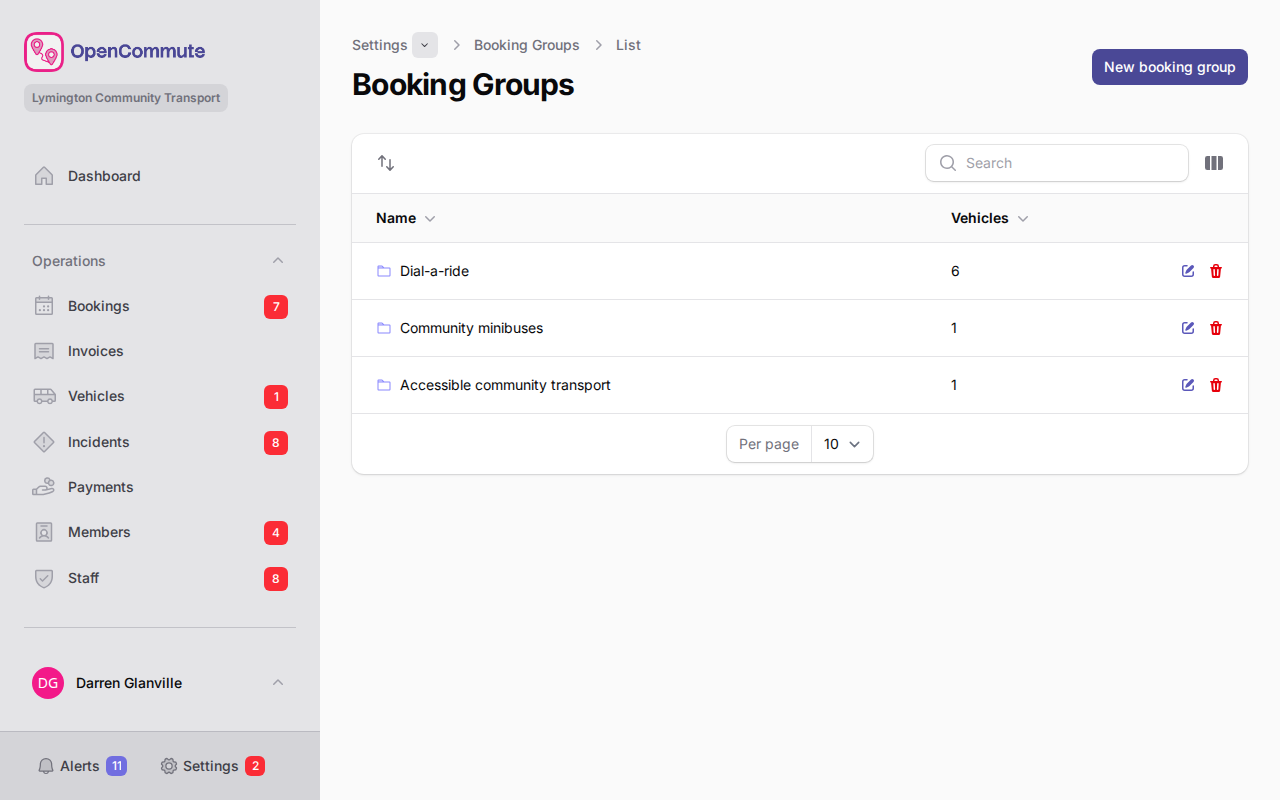Click the DG user avatar

(x=48, y=683)
